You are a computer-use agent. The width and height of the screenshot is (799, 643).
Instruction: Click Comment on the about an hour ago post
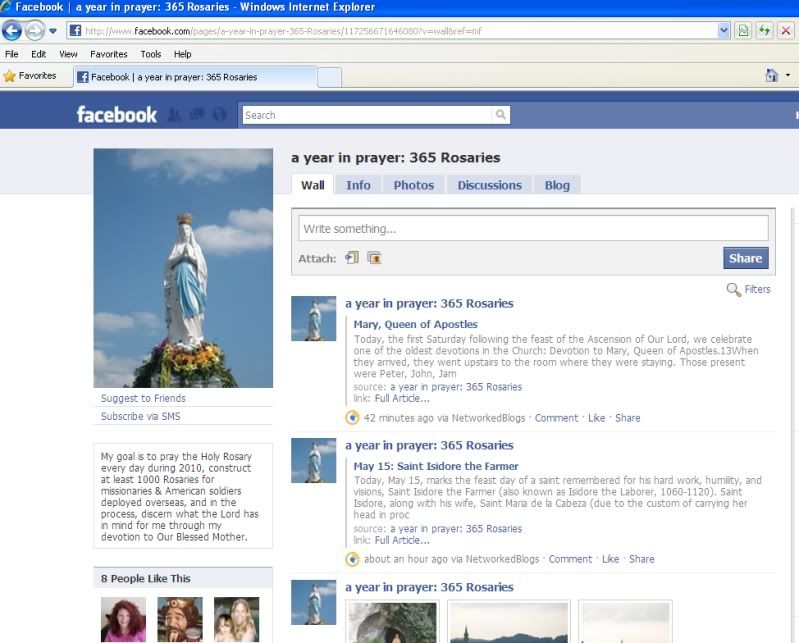[570, 559]
